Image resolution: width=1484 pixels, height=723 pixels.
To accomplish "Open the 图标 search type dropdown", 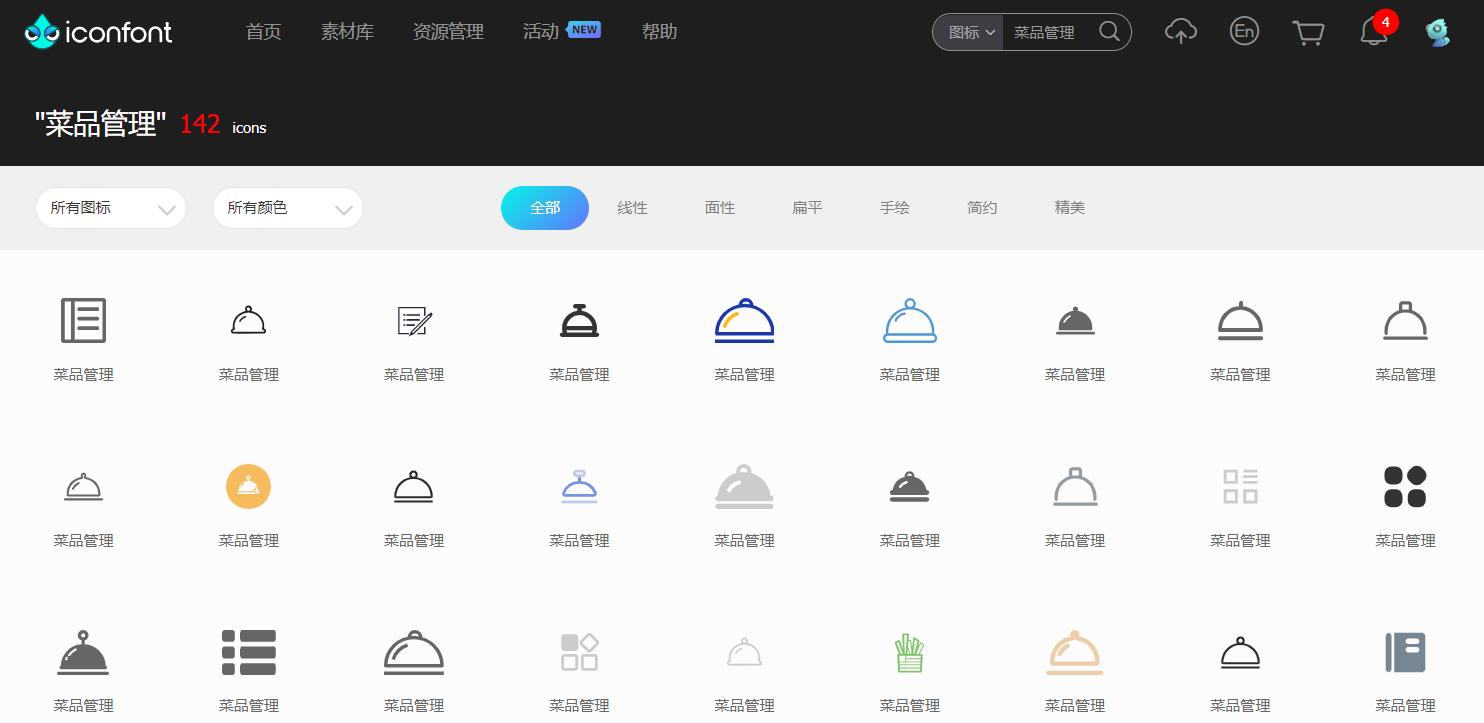I will pyautogui.click(x=970, y=32).
